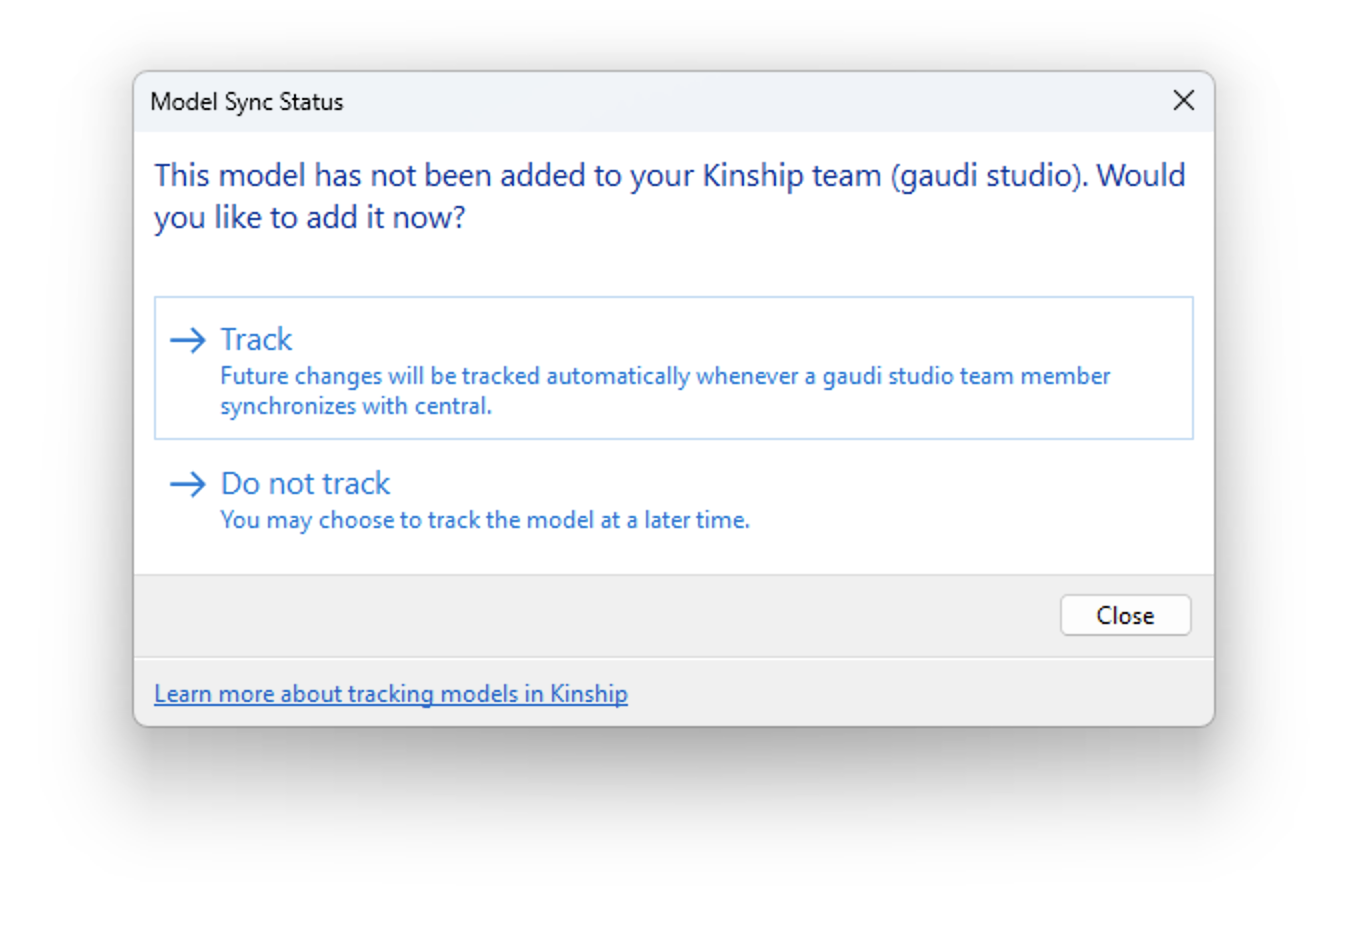Viewport: 1352px width, 926px height.
Task: Click the arrow icon beside Do not track
Action: tap(187, 485)
